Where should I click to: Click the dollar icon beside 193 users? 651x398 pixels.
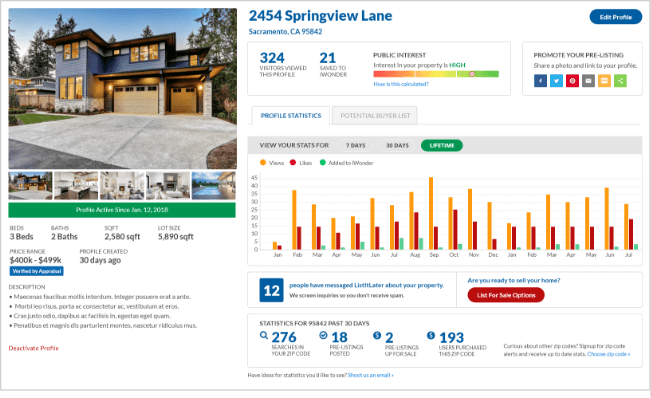click(431, 335)
